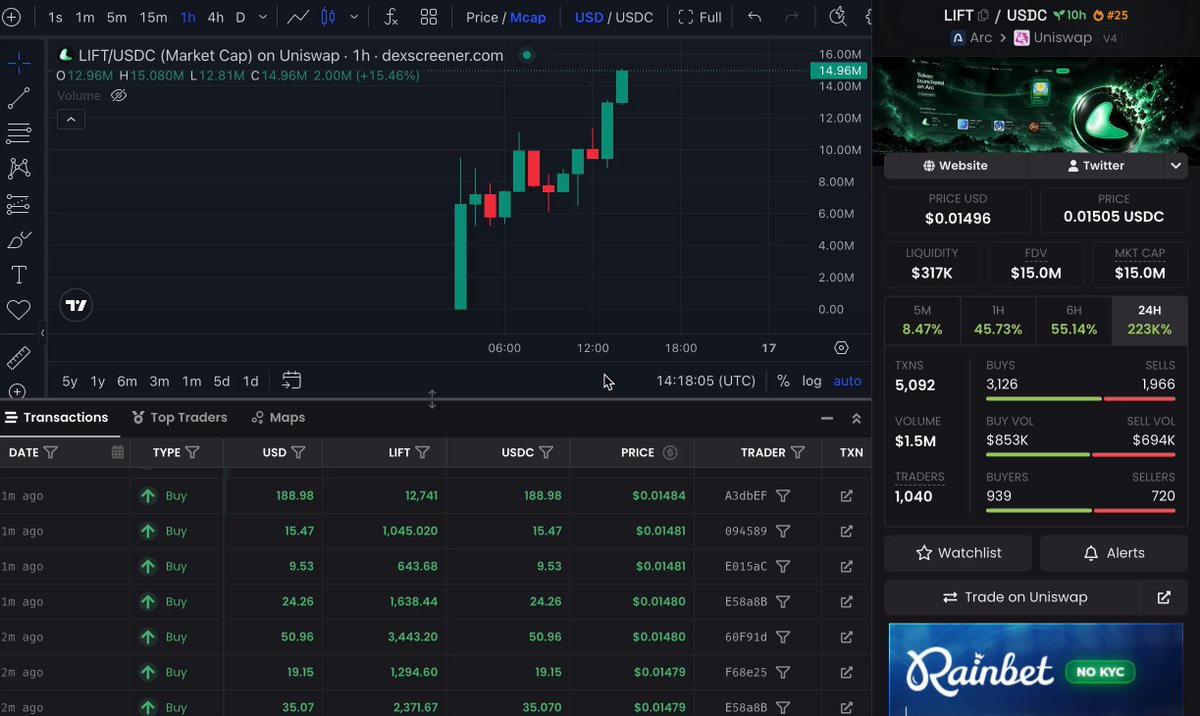Image resolution: width=1200 pixels, height=716 pixels.
Task: Open the DATE column filter
Action: click(51, 452)
